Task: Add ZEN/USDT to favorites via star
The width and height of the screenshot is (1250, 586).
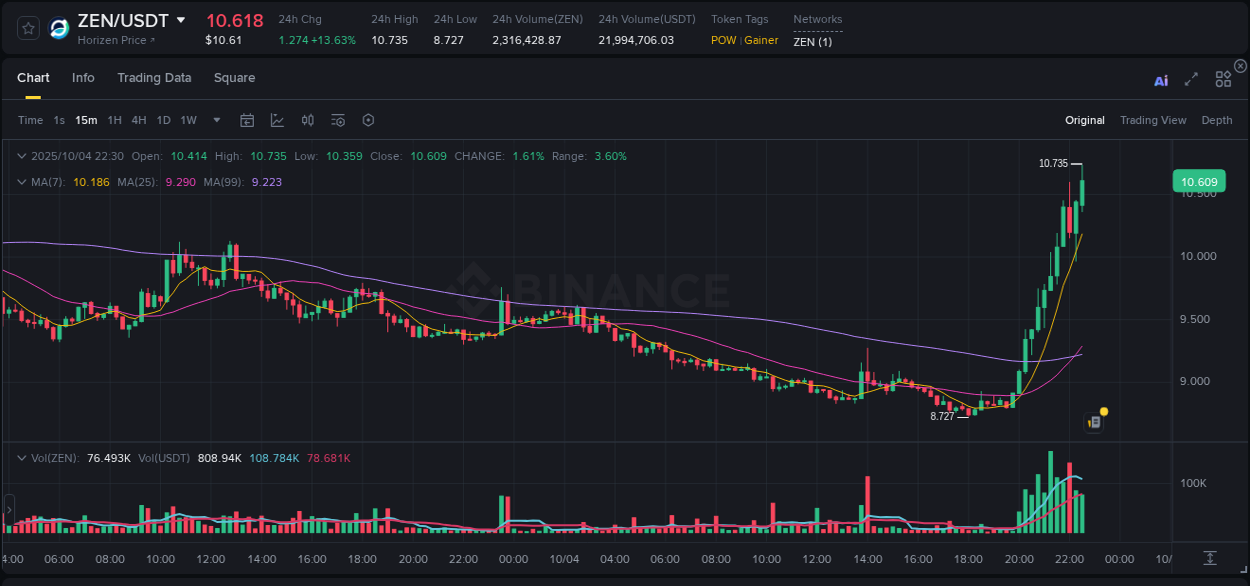Action: (27, 28)
